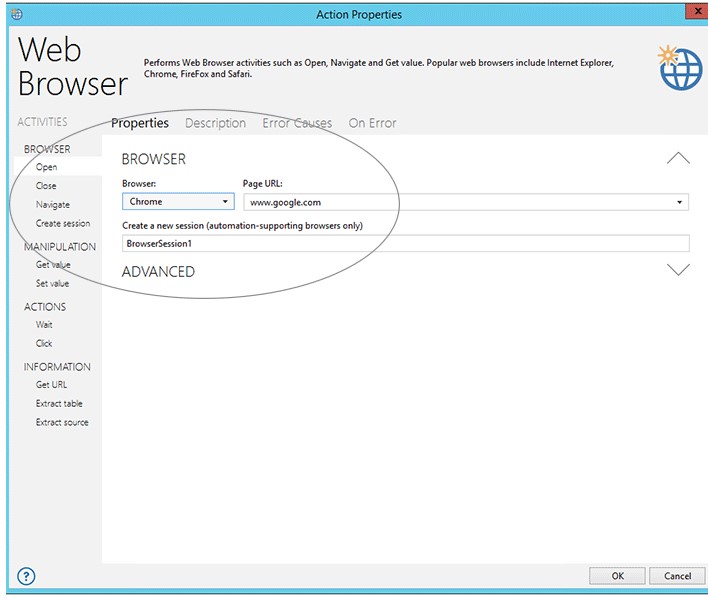The width and height of the screenshot is (708, 600).
Task: Click the help question mark icon
Action: click(26, 576)
